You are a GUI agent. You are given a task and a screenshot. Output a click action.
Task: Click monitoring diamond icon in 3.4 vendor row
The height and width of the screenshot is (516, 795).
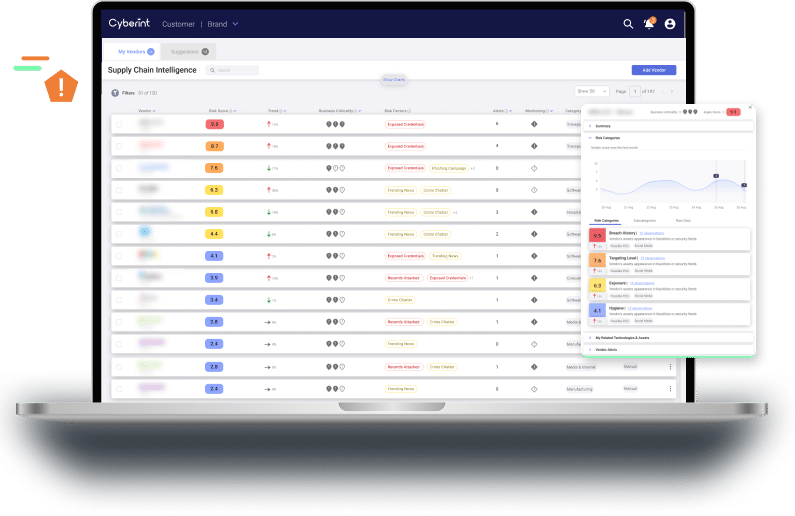[x=534, y=300]
